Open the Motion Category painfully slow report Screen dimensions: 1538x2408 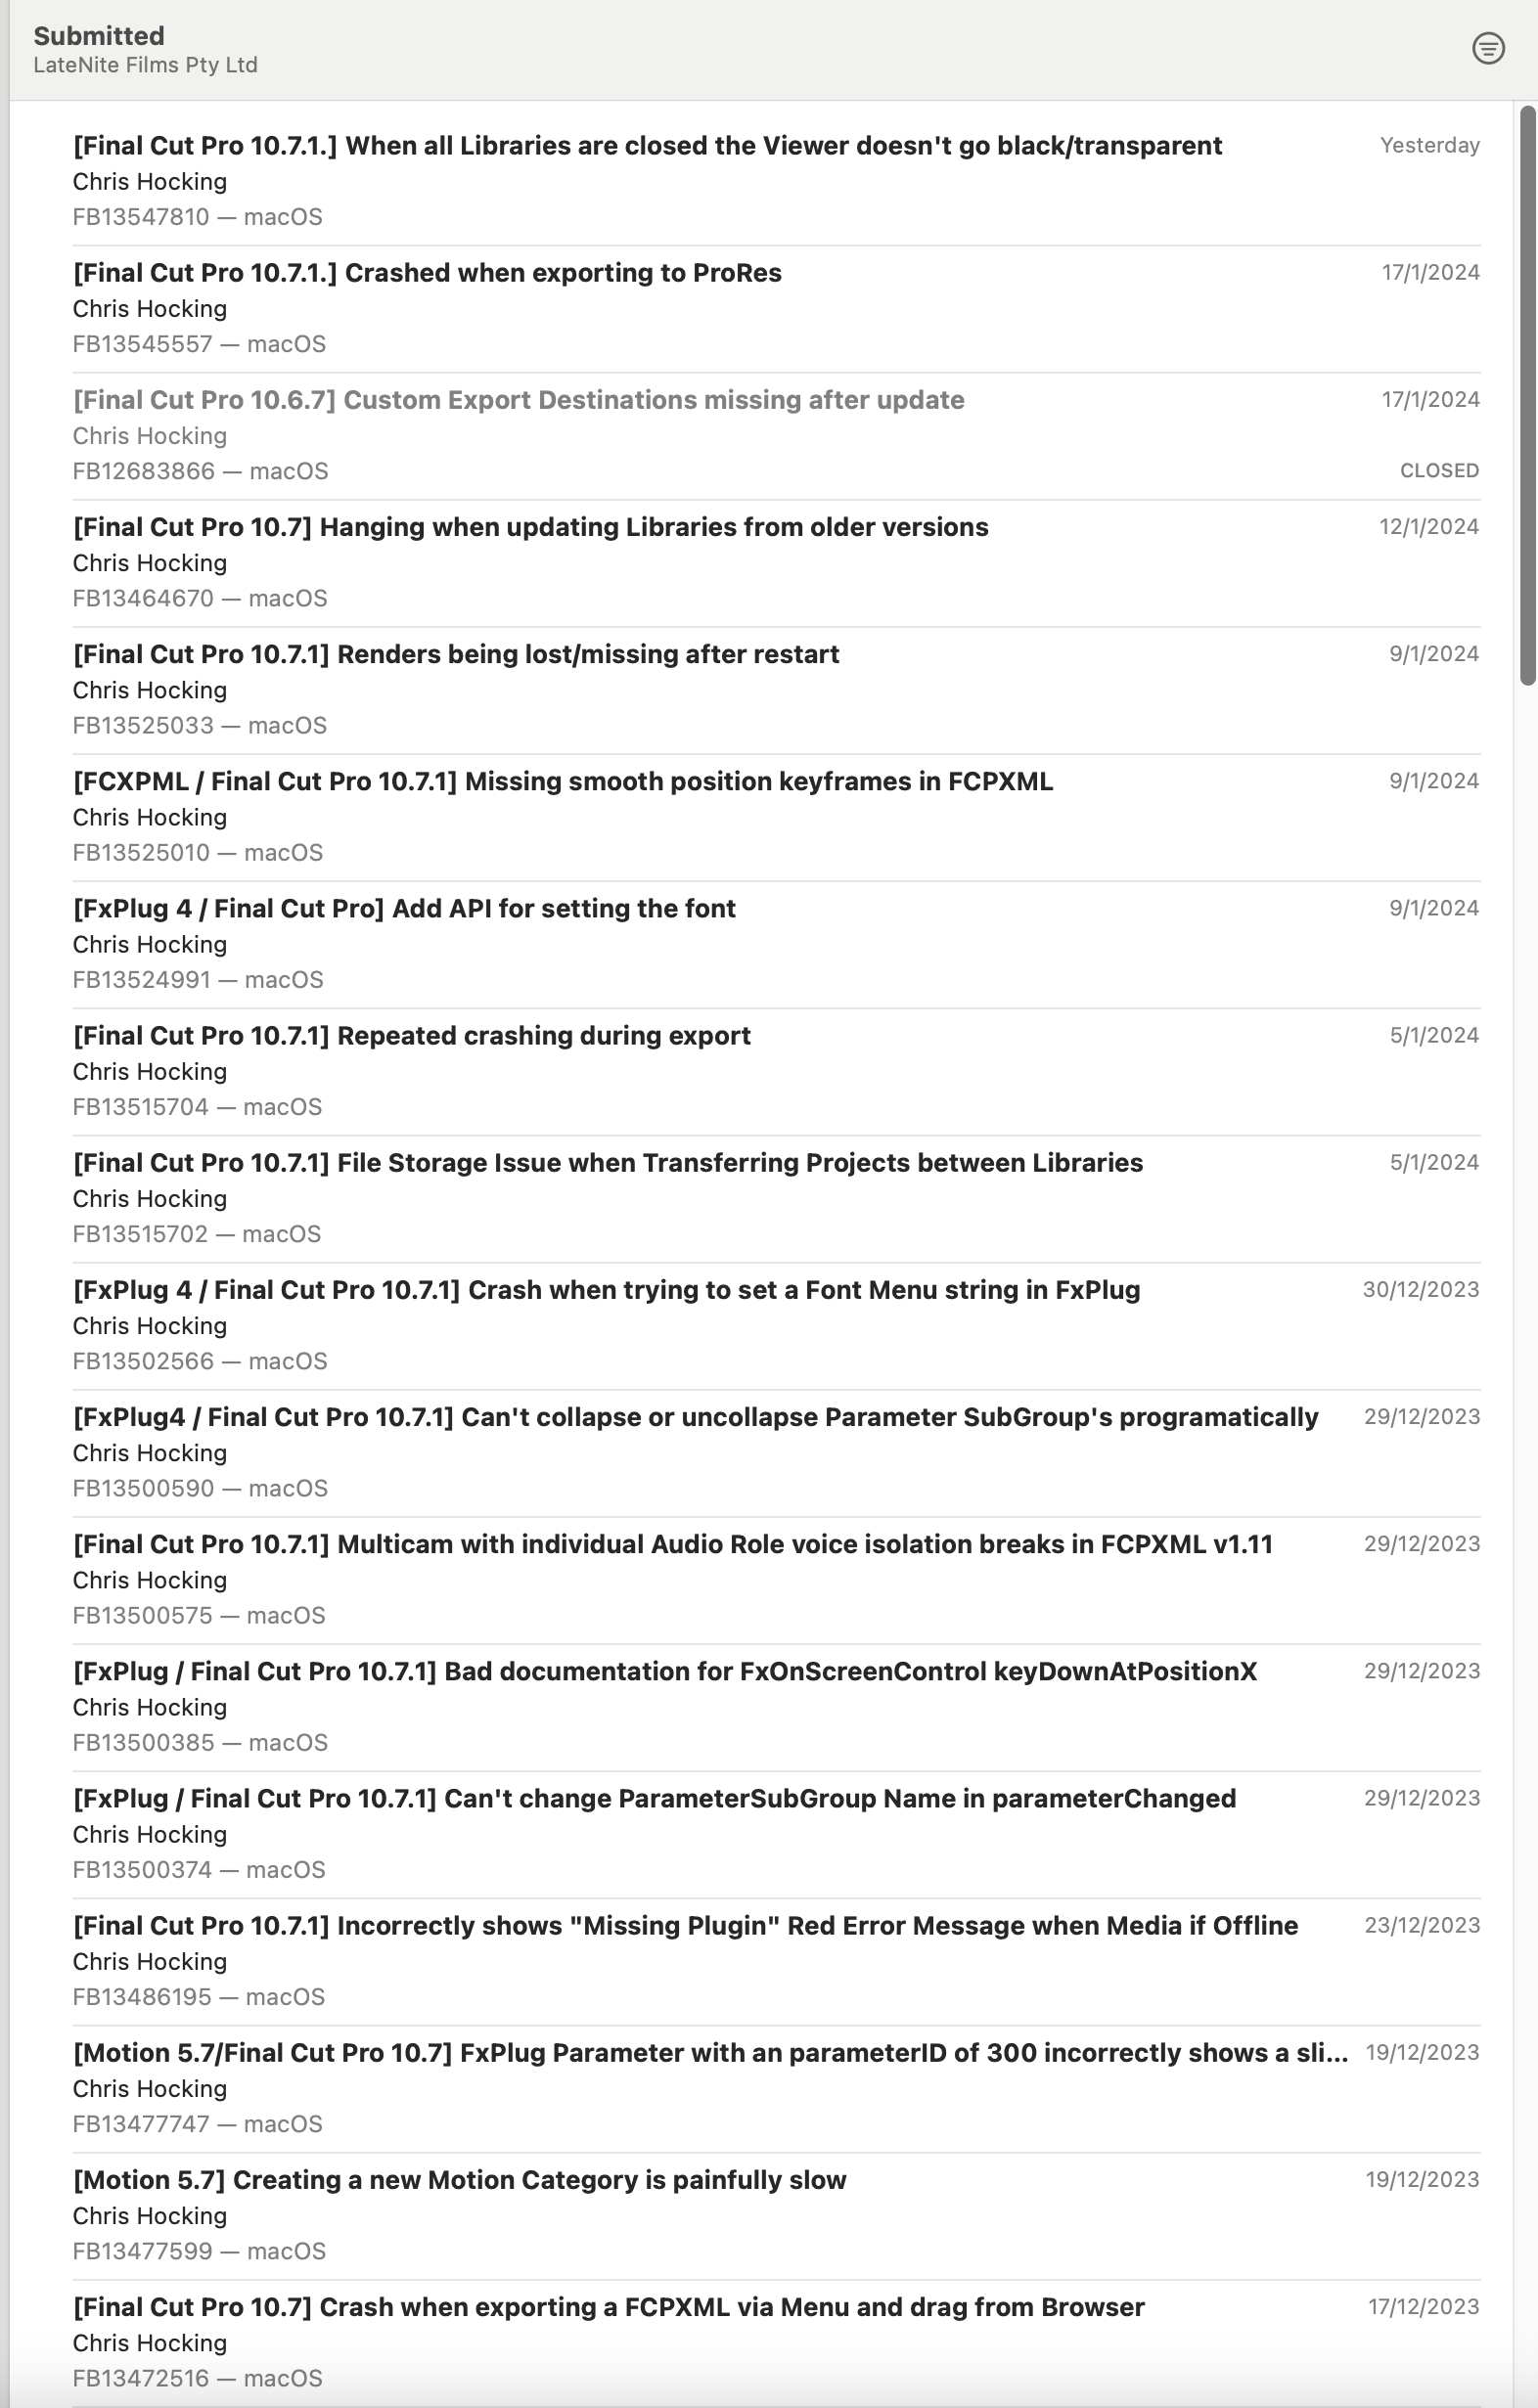click(459, 2178)
